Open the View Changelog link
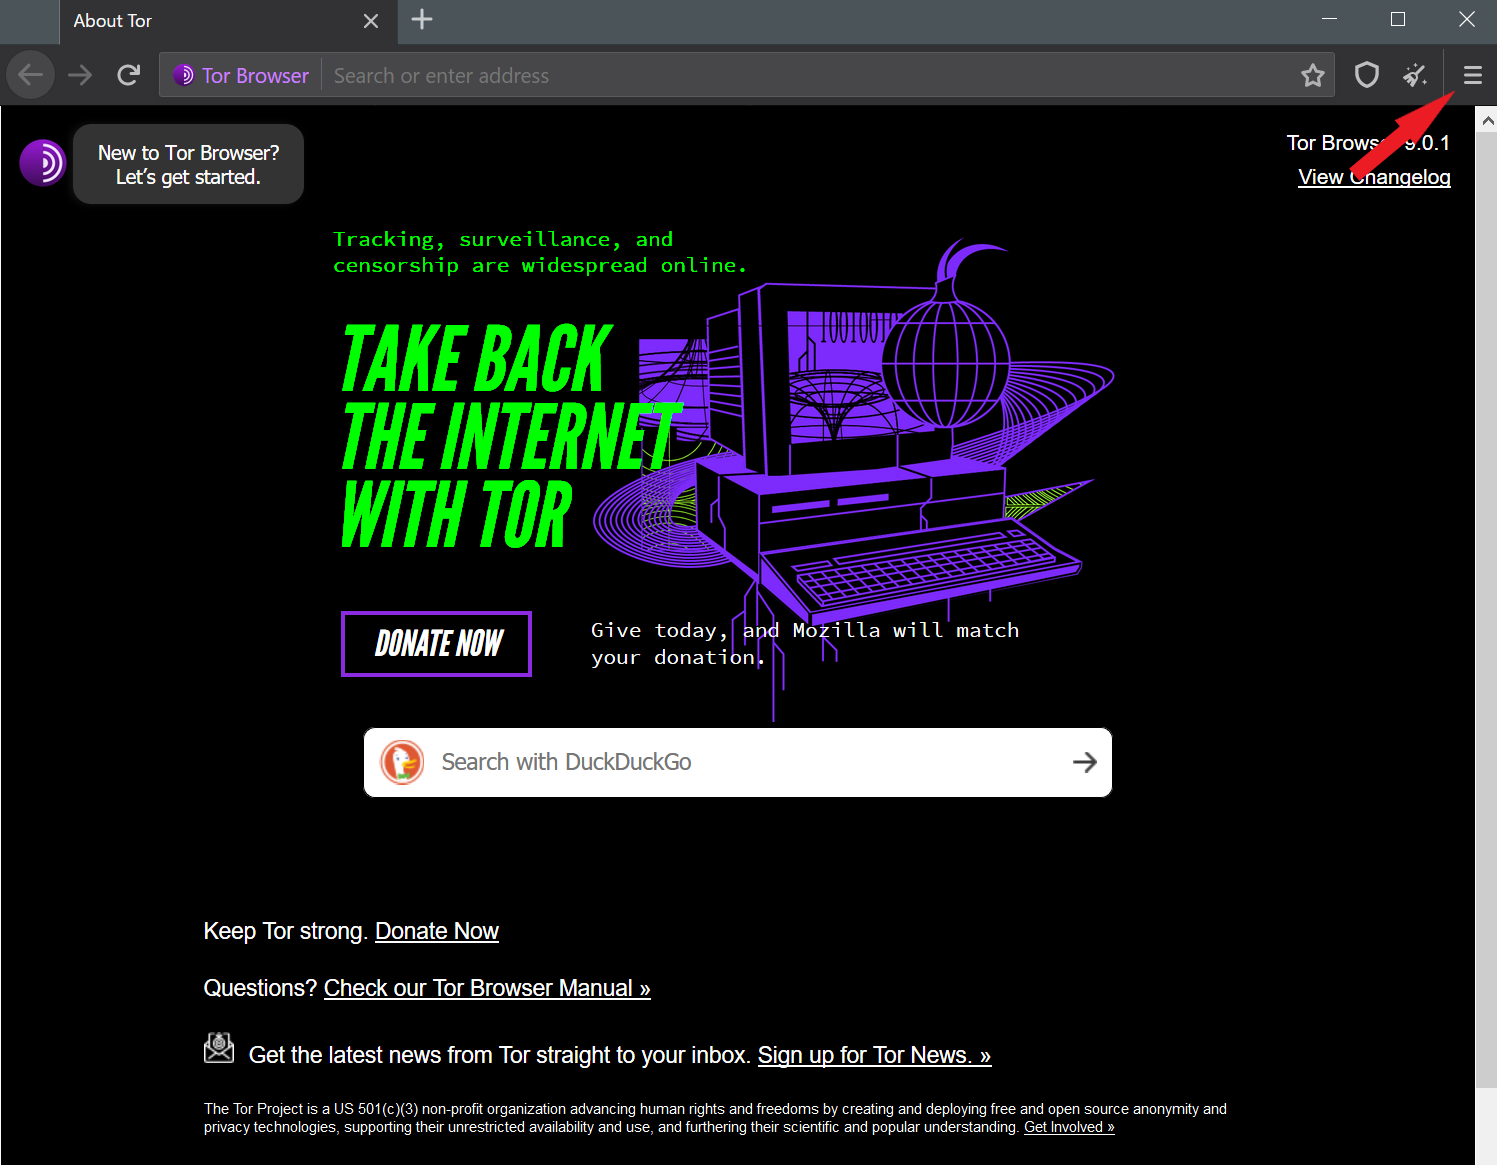The width and height of the screenshot is (1497, 1165). (x=1374, y=177)
